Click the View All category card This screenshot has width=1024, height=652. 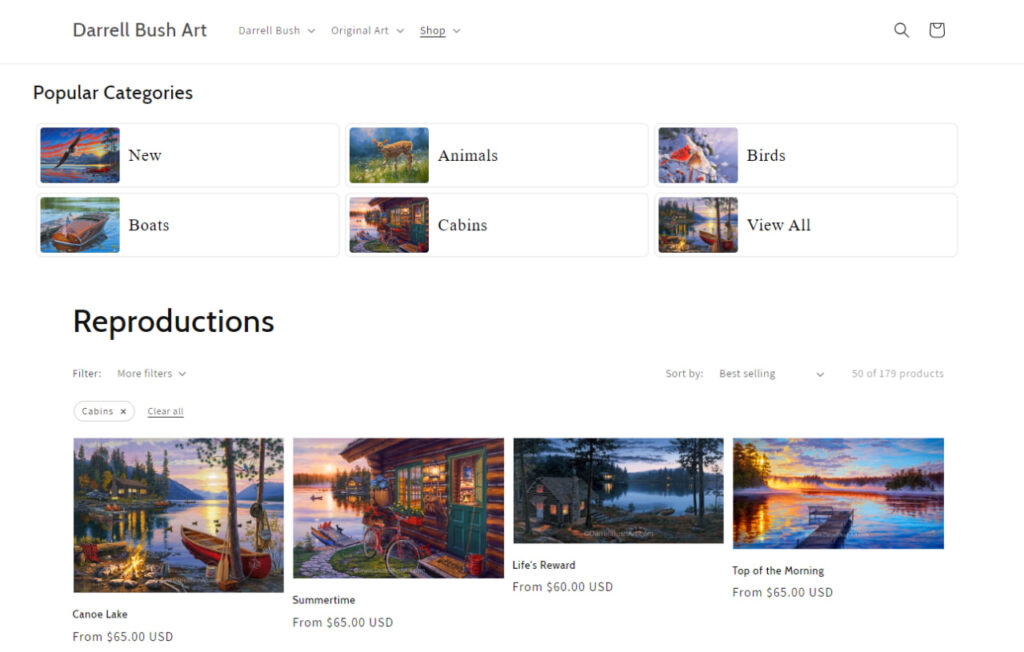(x=806, y=225)
